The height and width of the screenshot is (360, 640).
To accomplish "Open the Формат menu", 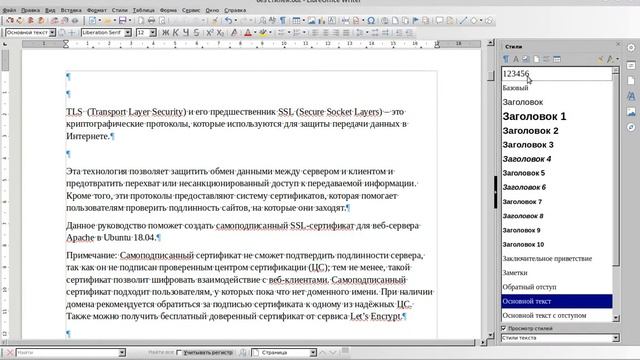I will point(97,10).
